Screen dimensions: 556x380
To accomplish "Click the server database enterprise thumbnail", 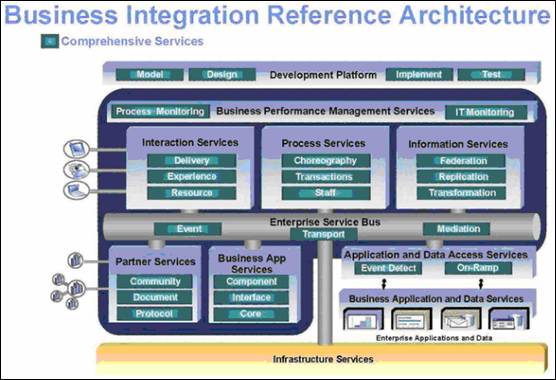I will coord(509,319).
